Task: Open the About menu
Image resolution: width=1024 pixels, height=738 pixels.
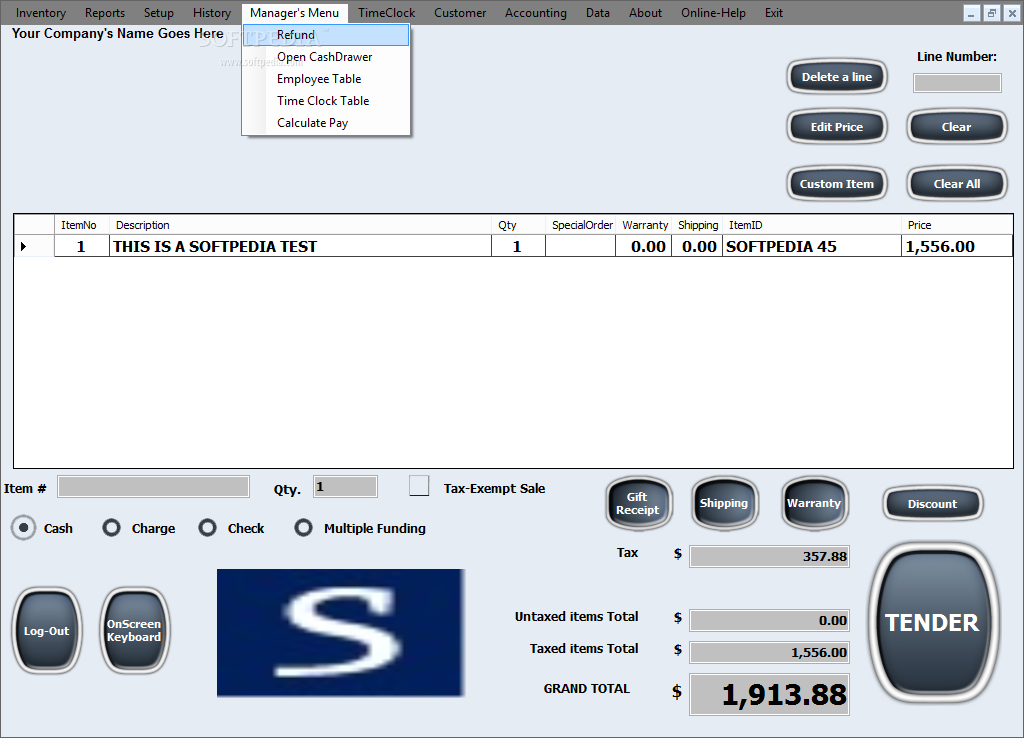Action: point(645,13)
